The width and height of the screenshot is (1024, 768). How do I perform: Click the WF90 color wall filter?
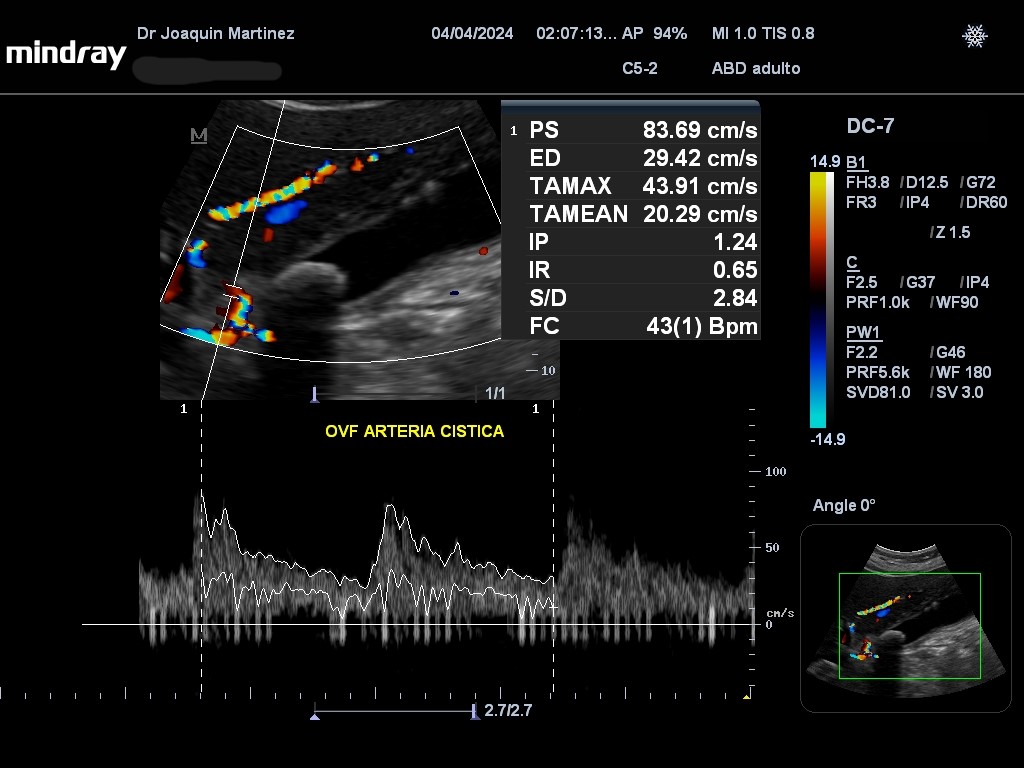[x=957, y=302]
